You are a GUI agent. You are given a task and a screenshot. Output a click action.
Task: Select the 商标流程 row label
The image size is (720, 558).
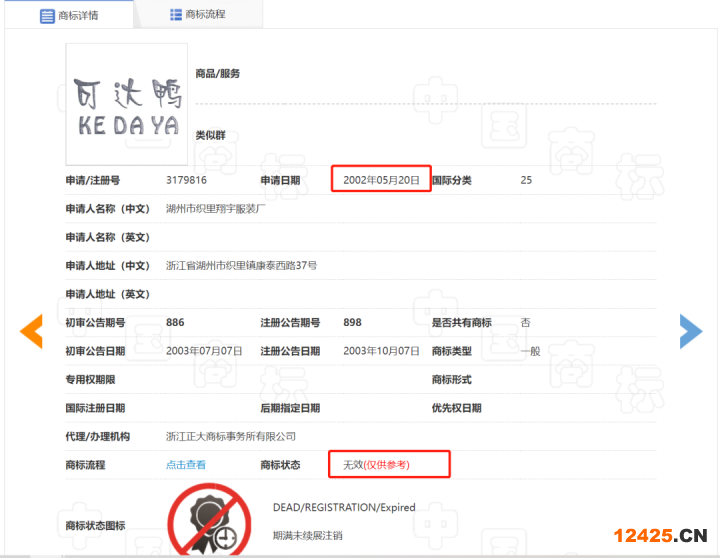coord(85,465)
